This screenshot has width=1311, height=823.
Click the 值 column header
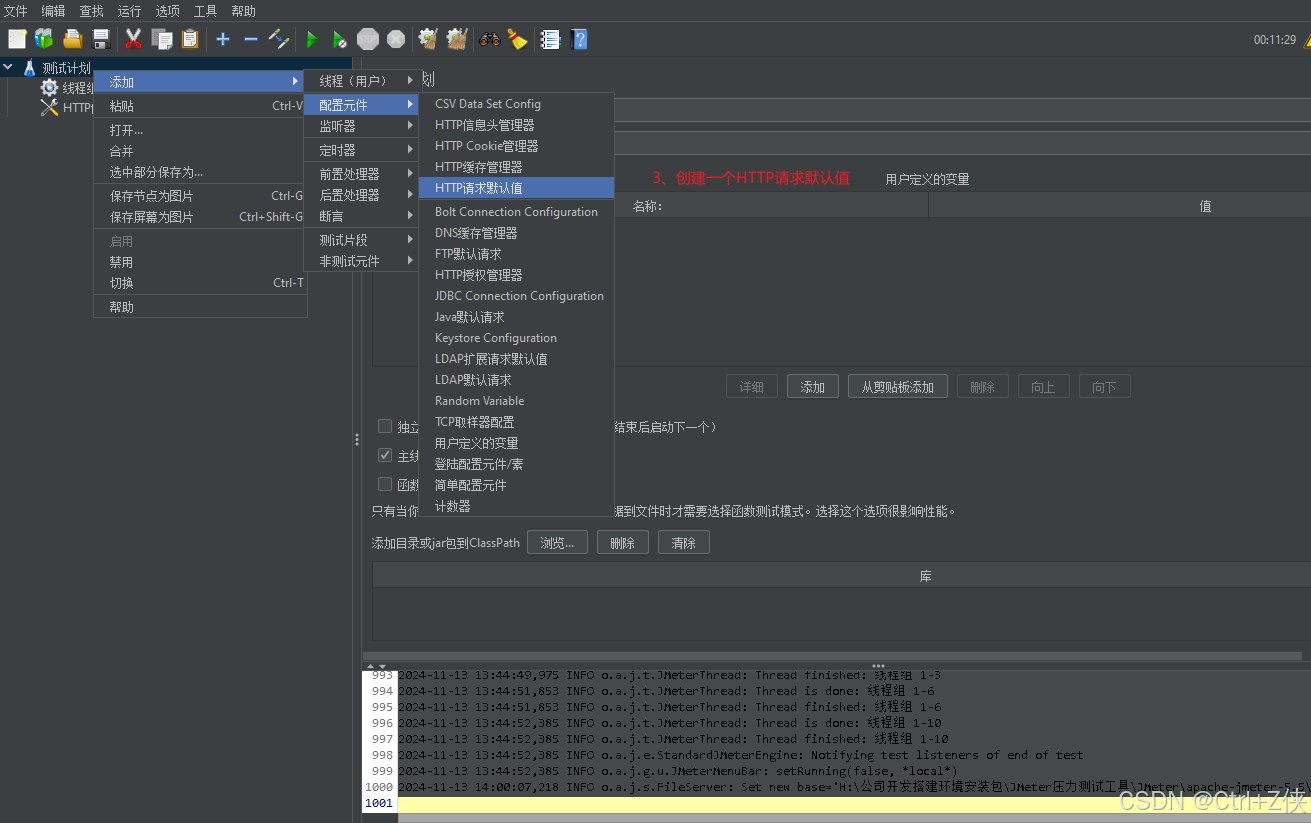(x=1120, y=206)
